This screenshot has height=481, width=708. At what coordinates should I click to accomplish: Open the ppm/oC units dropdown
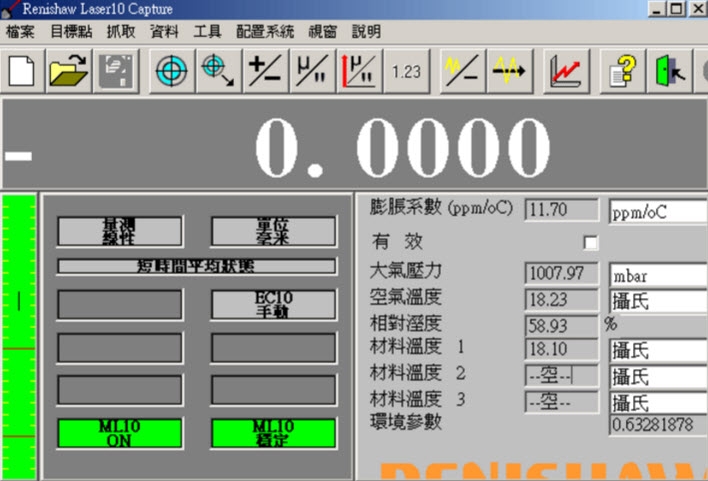click(x=657, y=211)
